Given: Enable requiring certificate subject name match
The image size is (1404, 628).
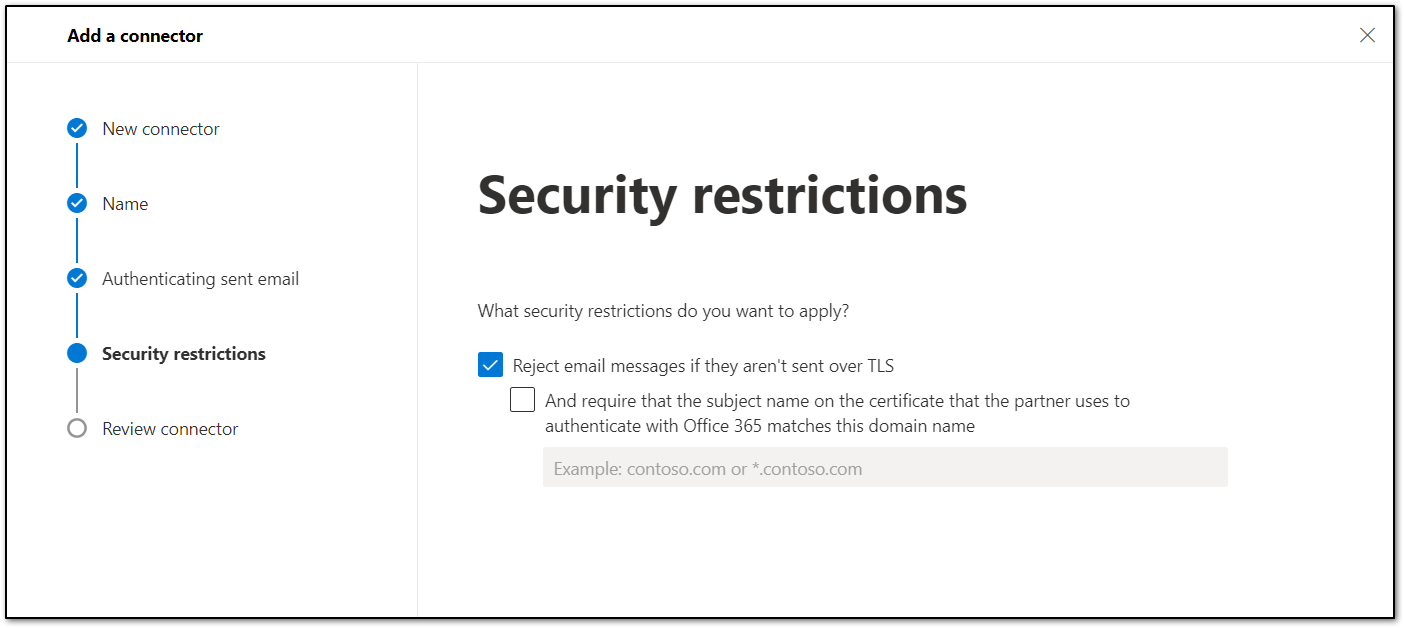Looking at the screenshot, I should pyautogui.click(x=522, y=399).
